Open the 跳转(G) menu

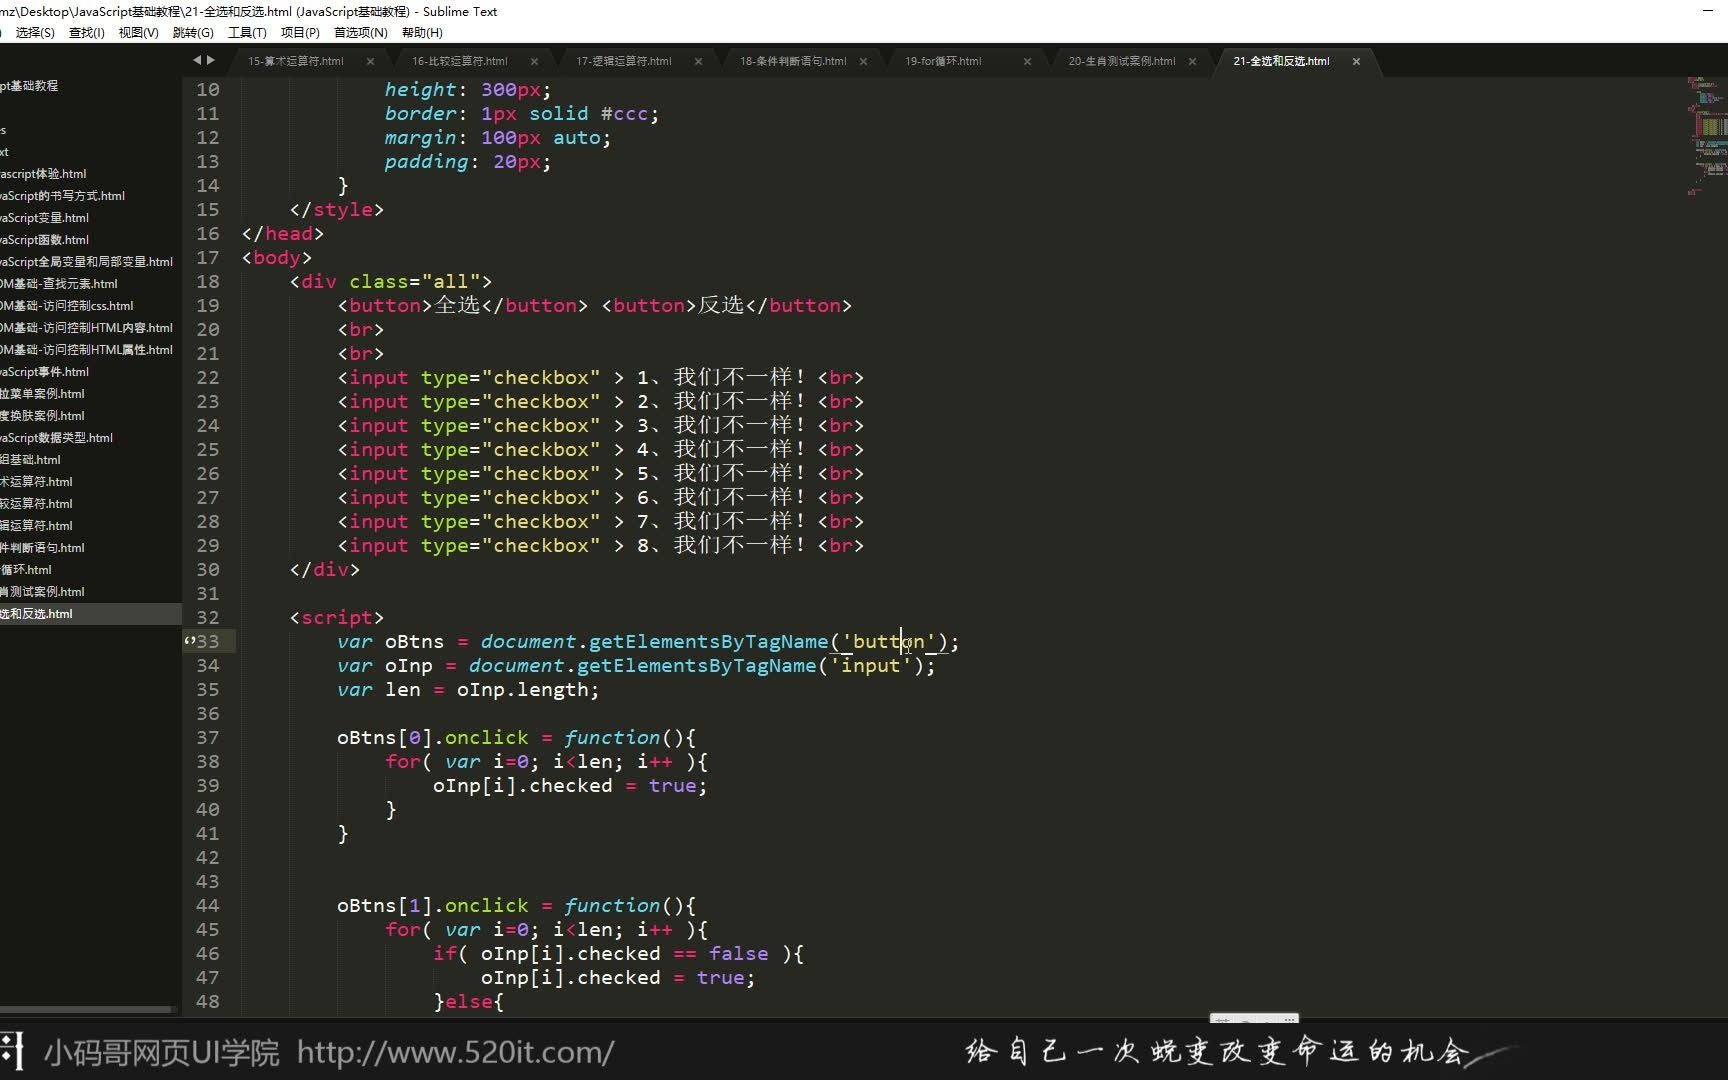(x=193, y=33)
